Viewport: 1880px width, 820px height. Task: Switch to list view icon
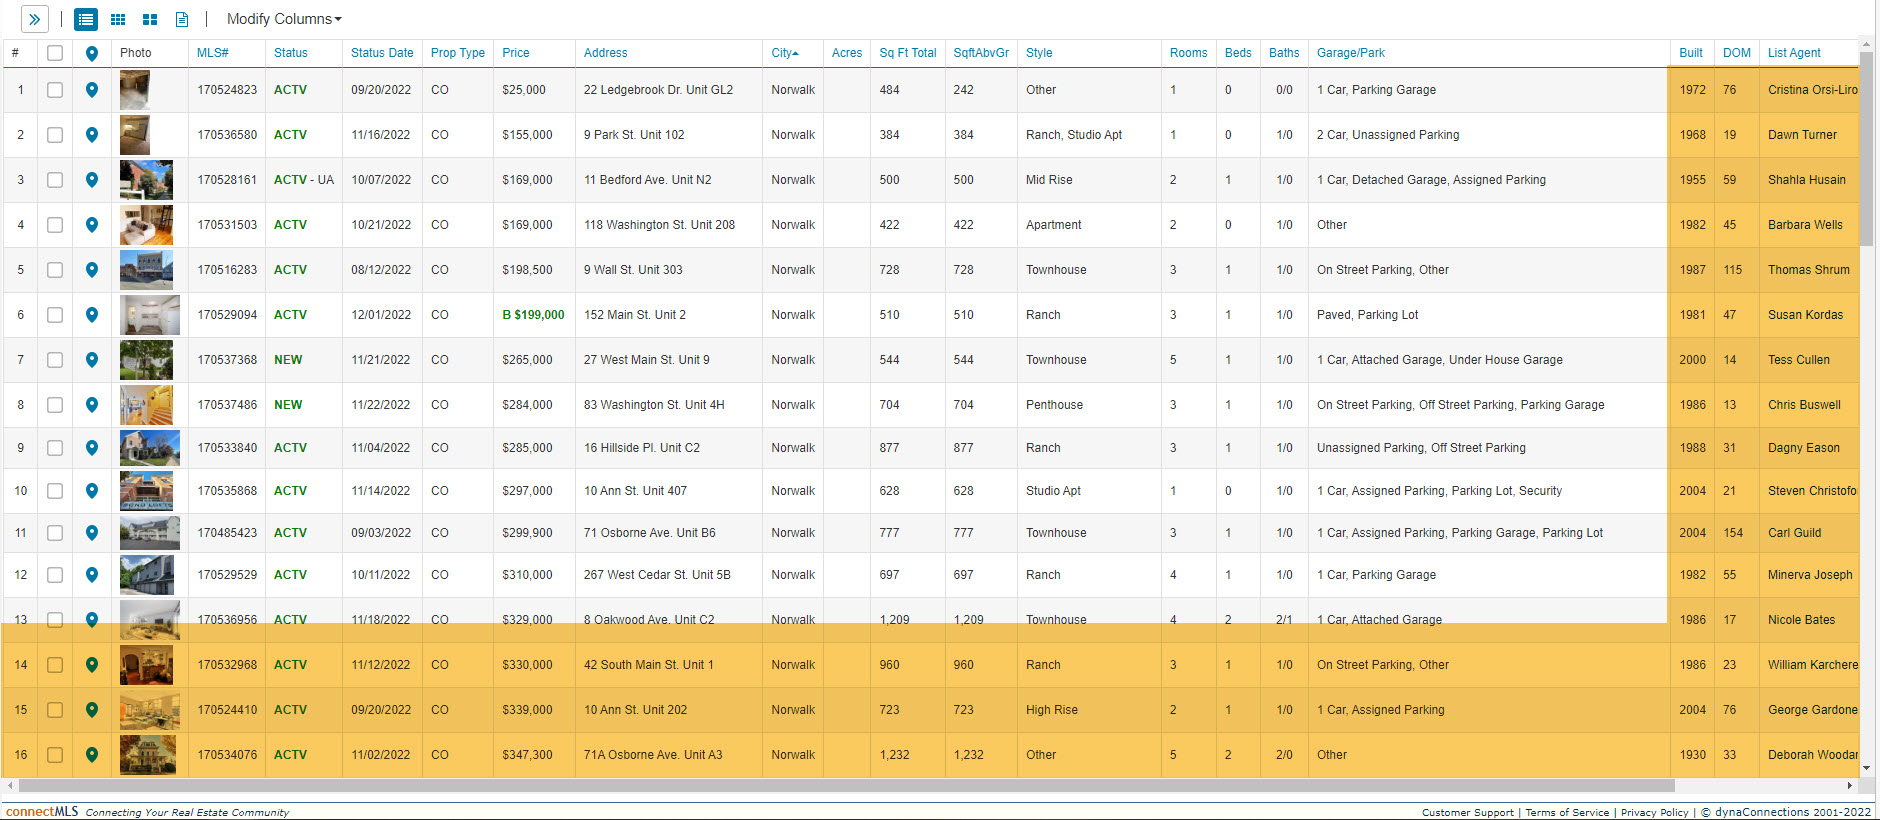[x=86, y=19]
